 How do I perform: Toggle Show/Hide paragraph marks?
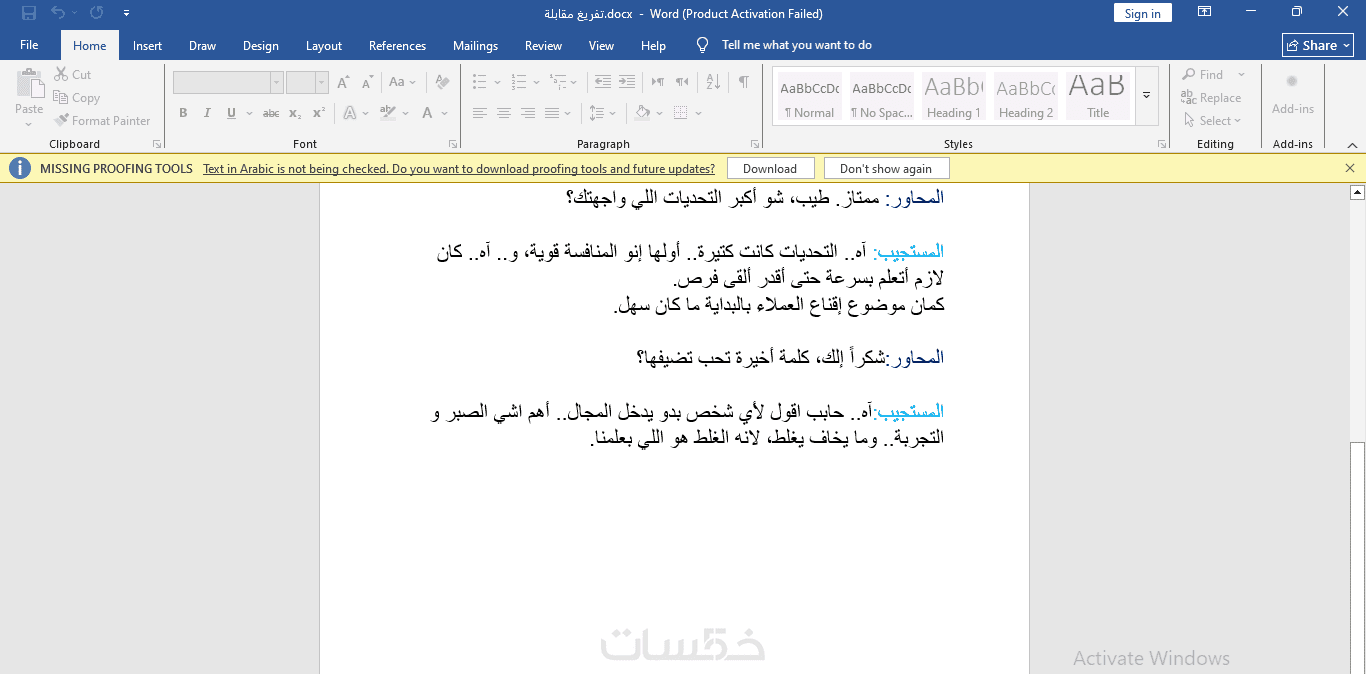pos(744,82)
